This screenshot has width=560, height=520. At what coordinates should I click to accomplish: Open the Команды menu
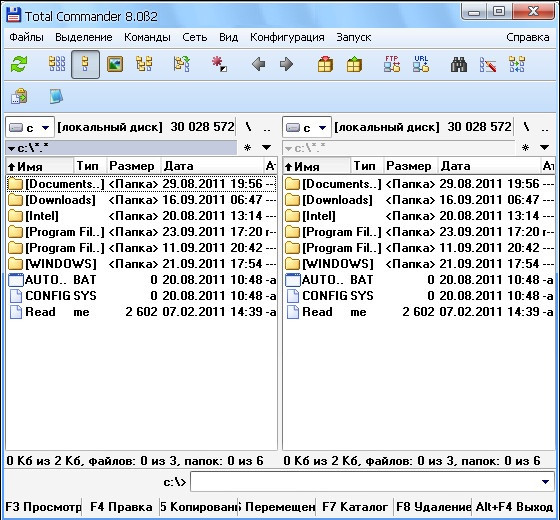point(147,37)
